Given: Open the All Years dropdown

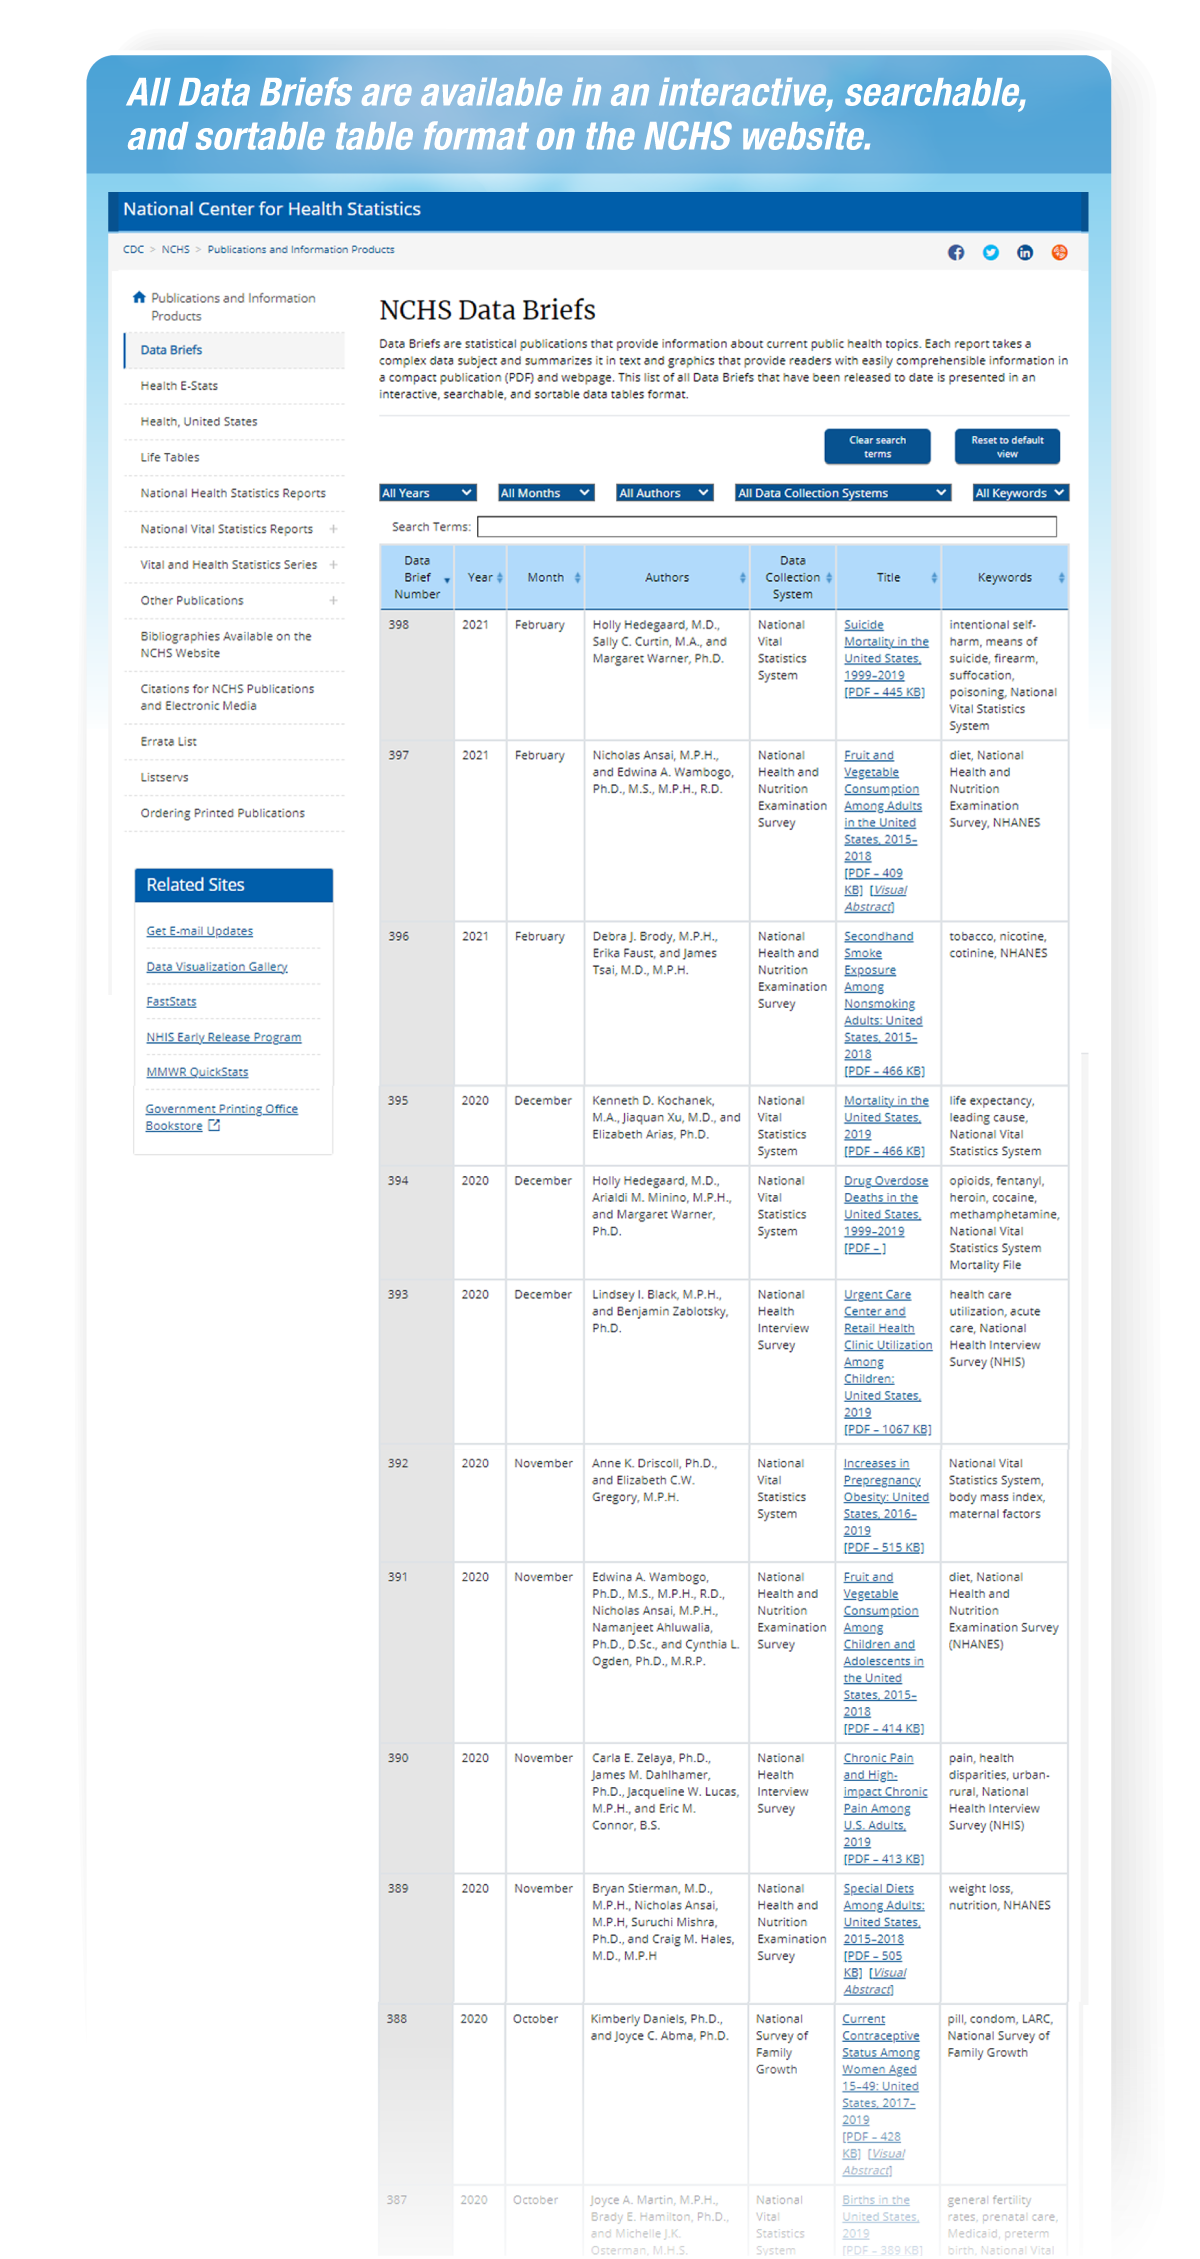Looking at the screenshot, I should coord(428,493).
